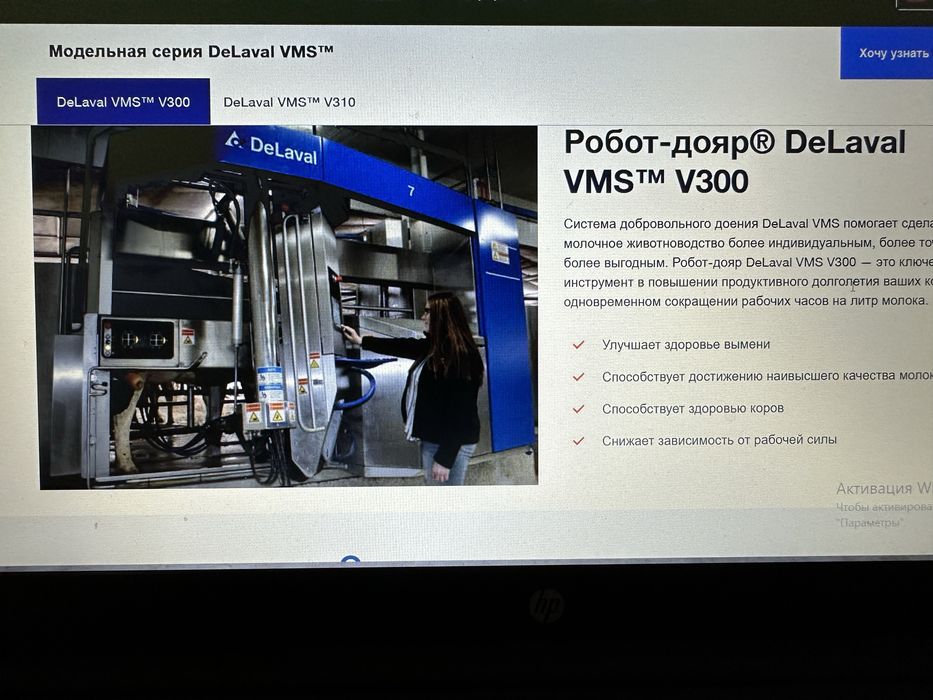
Task: Click the text 'Улучшает здоровье вымени'
Action: coord(686,345)
